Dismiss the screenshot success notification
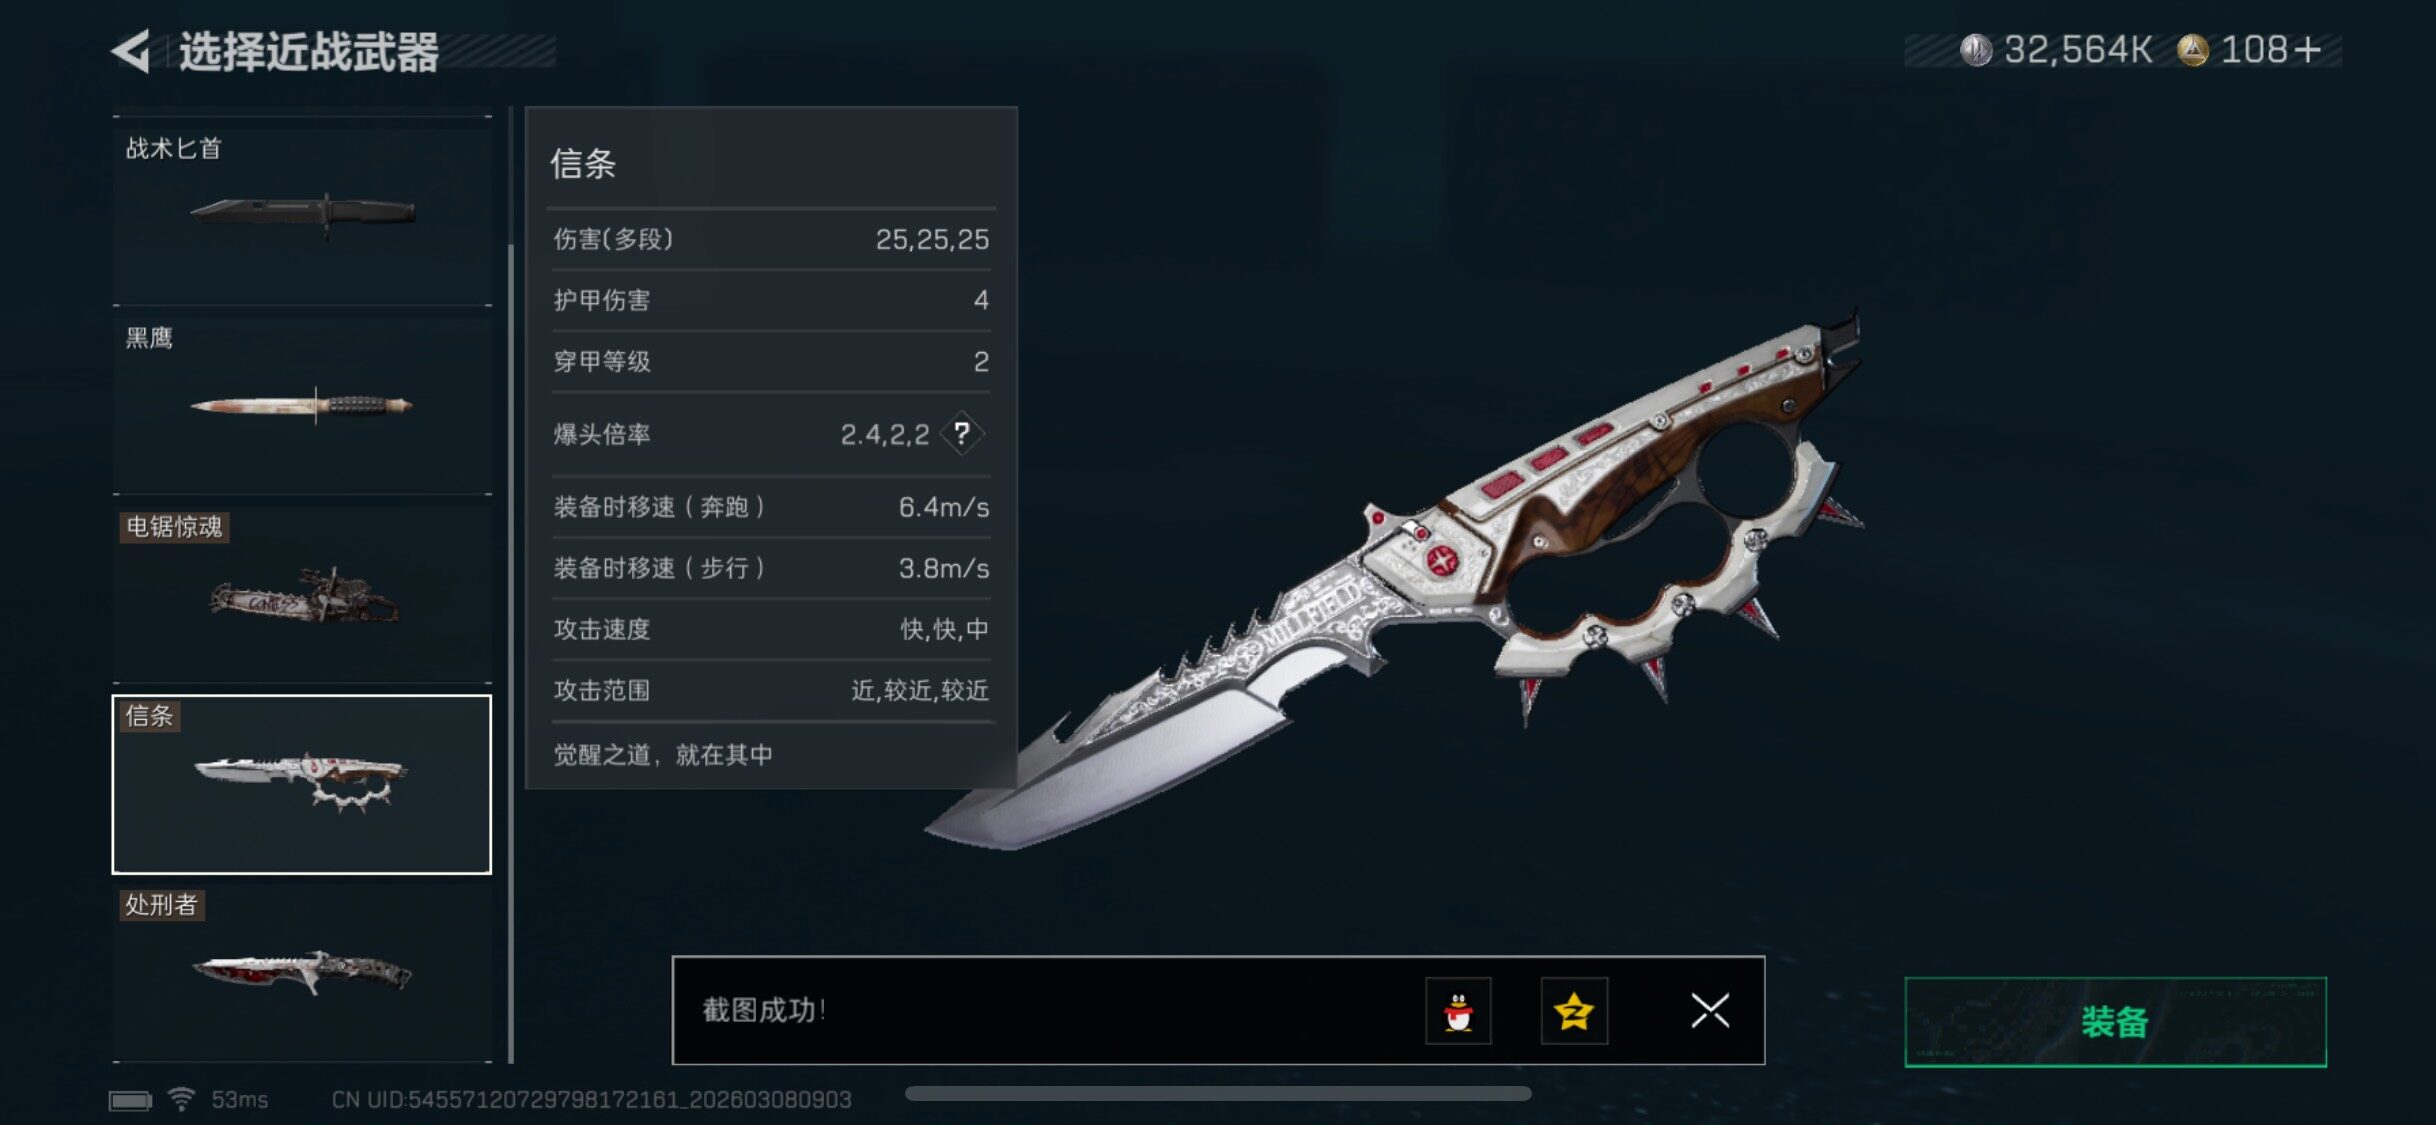 coord(1710,1010)
